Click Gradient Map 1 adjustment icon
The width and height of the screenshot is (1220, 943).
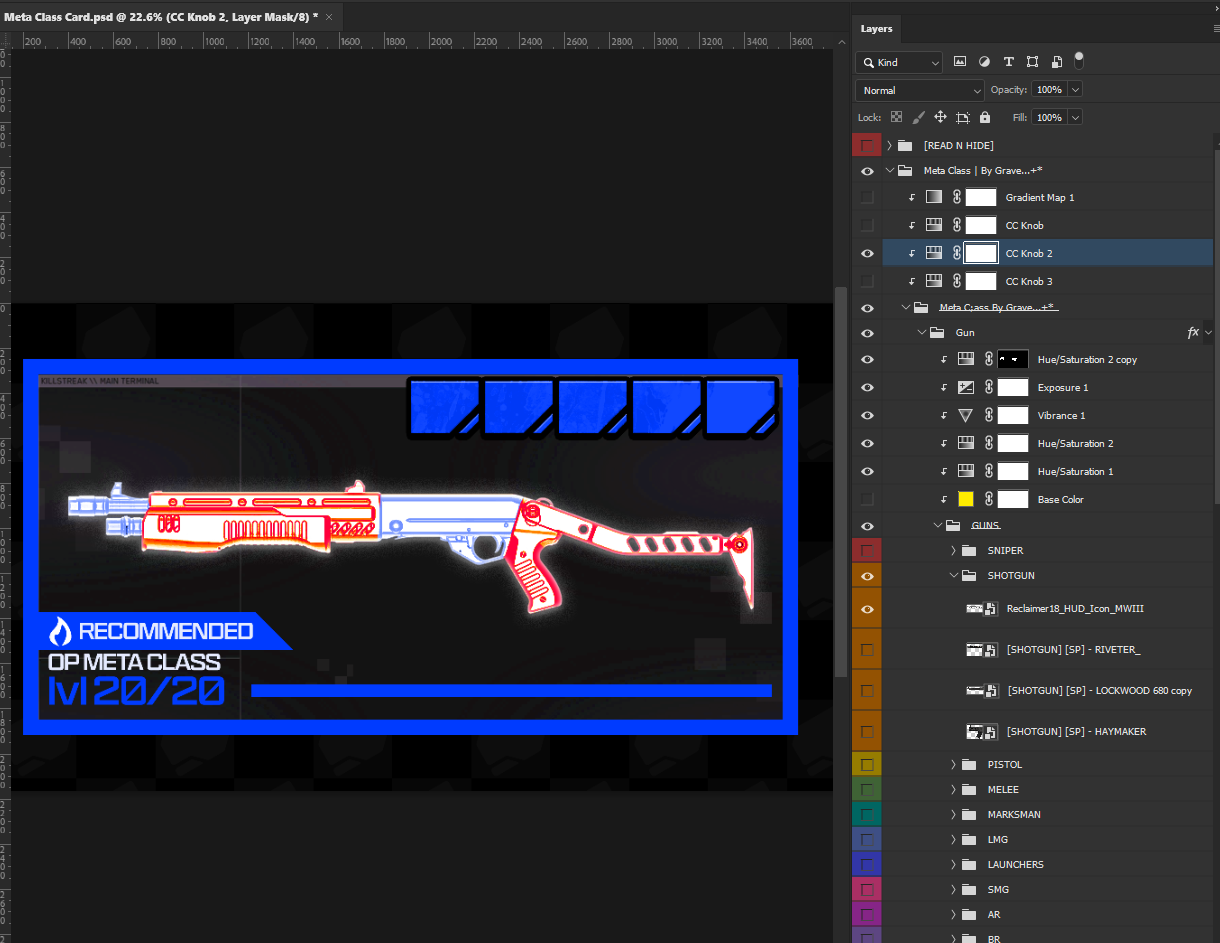934,197
